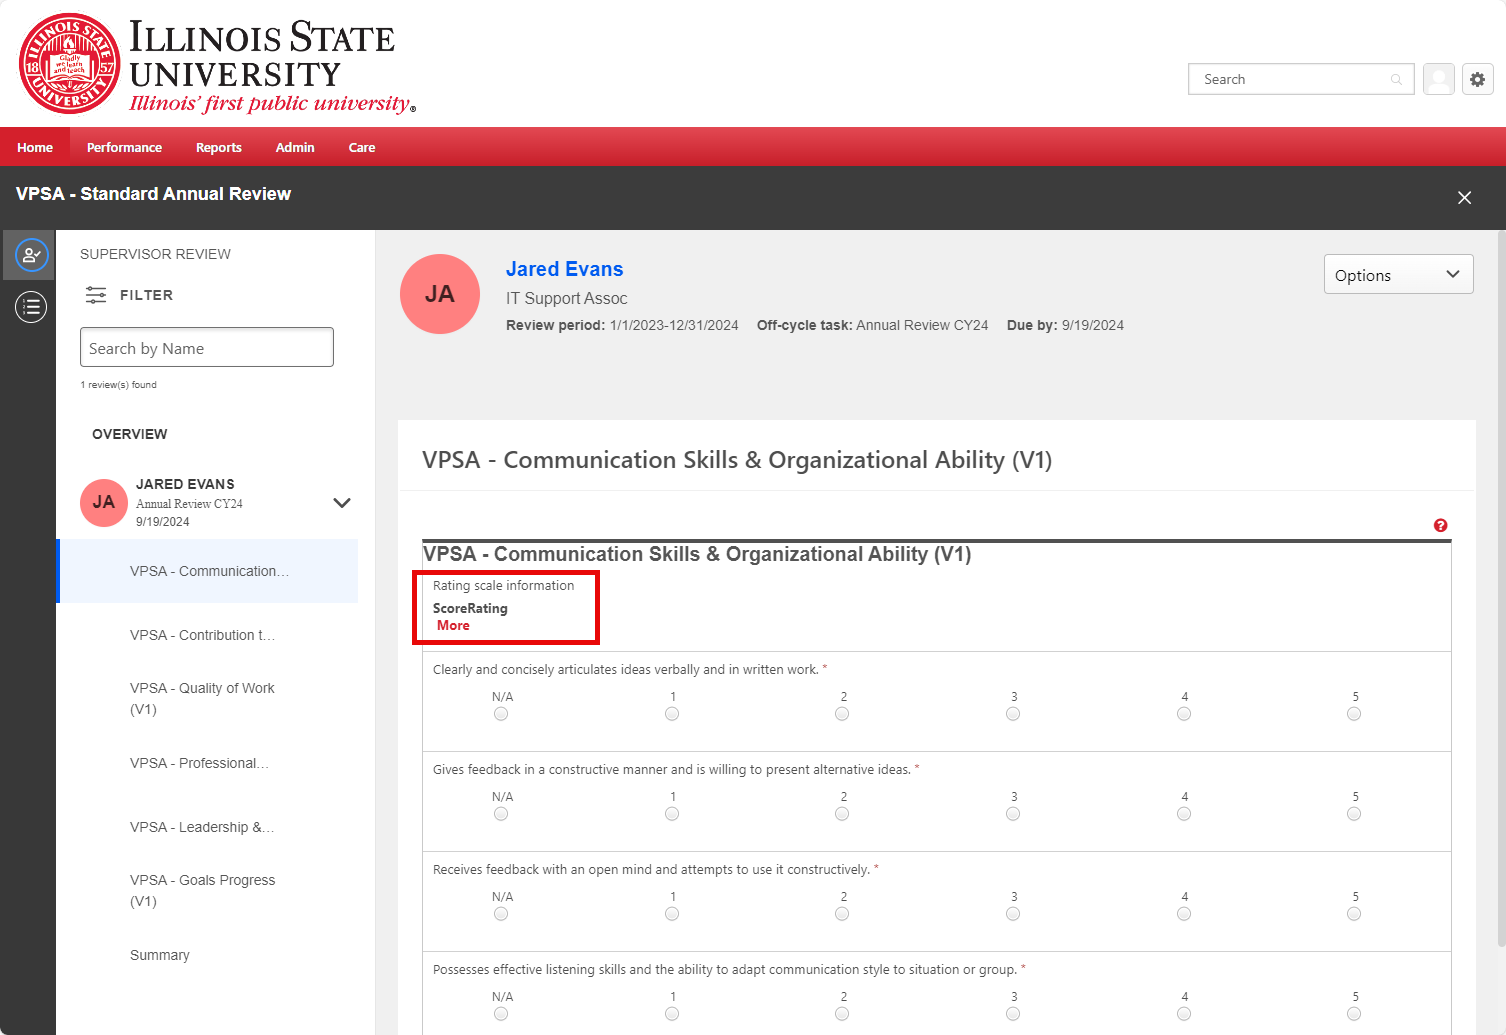
Task: Click the filter sliders icon
Action: click(96, 295)
